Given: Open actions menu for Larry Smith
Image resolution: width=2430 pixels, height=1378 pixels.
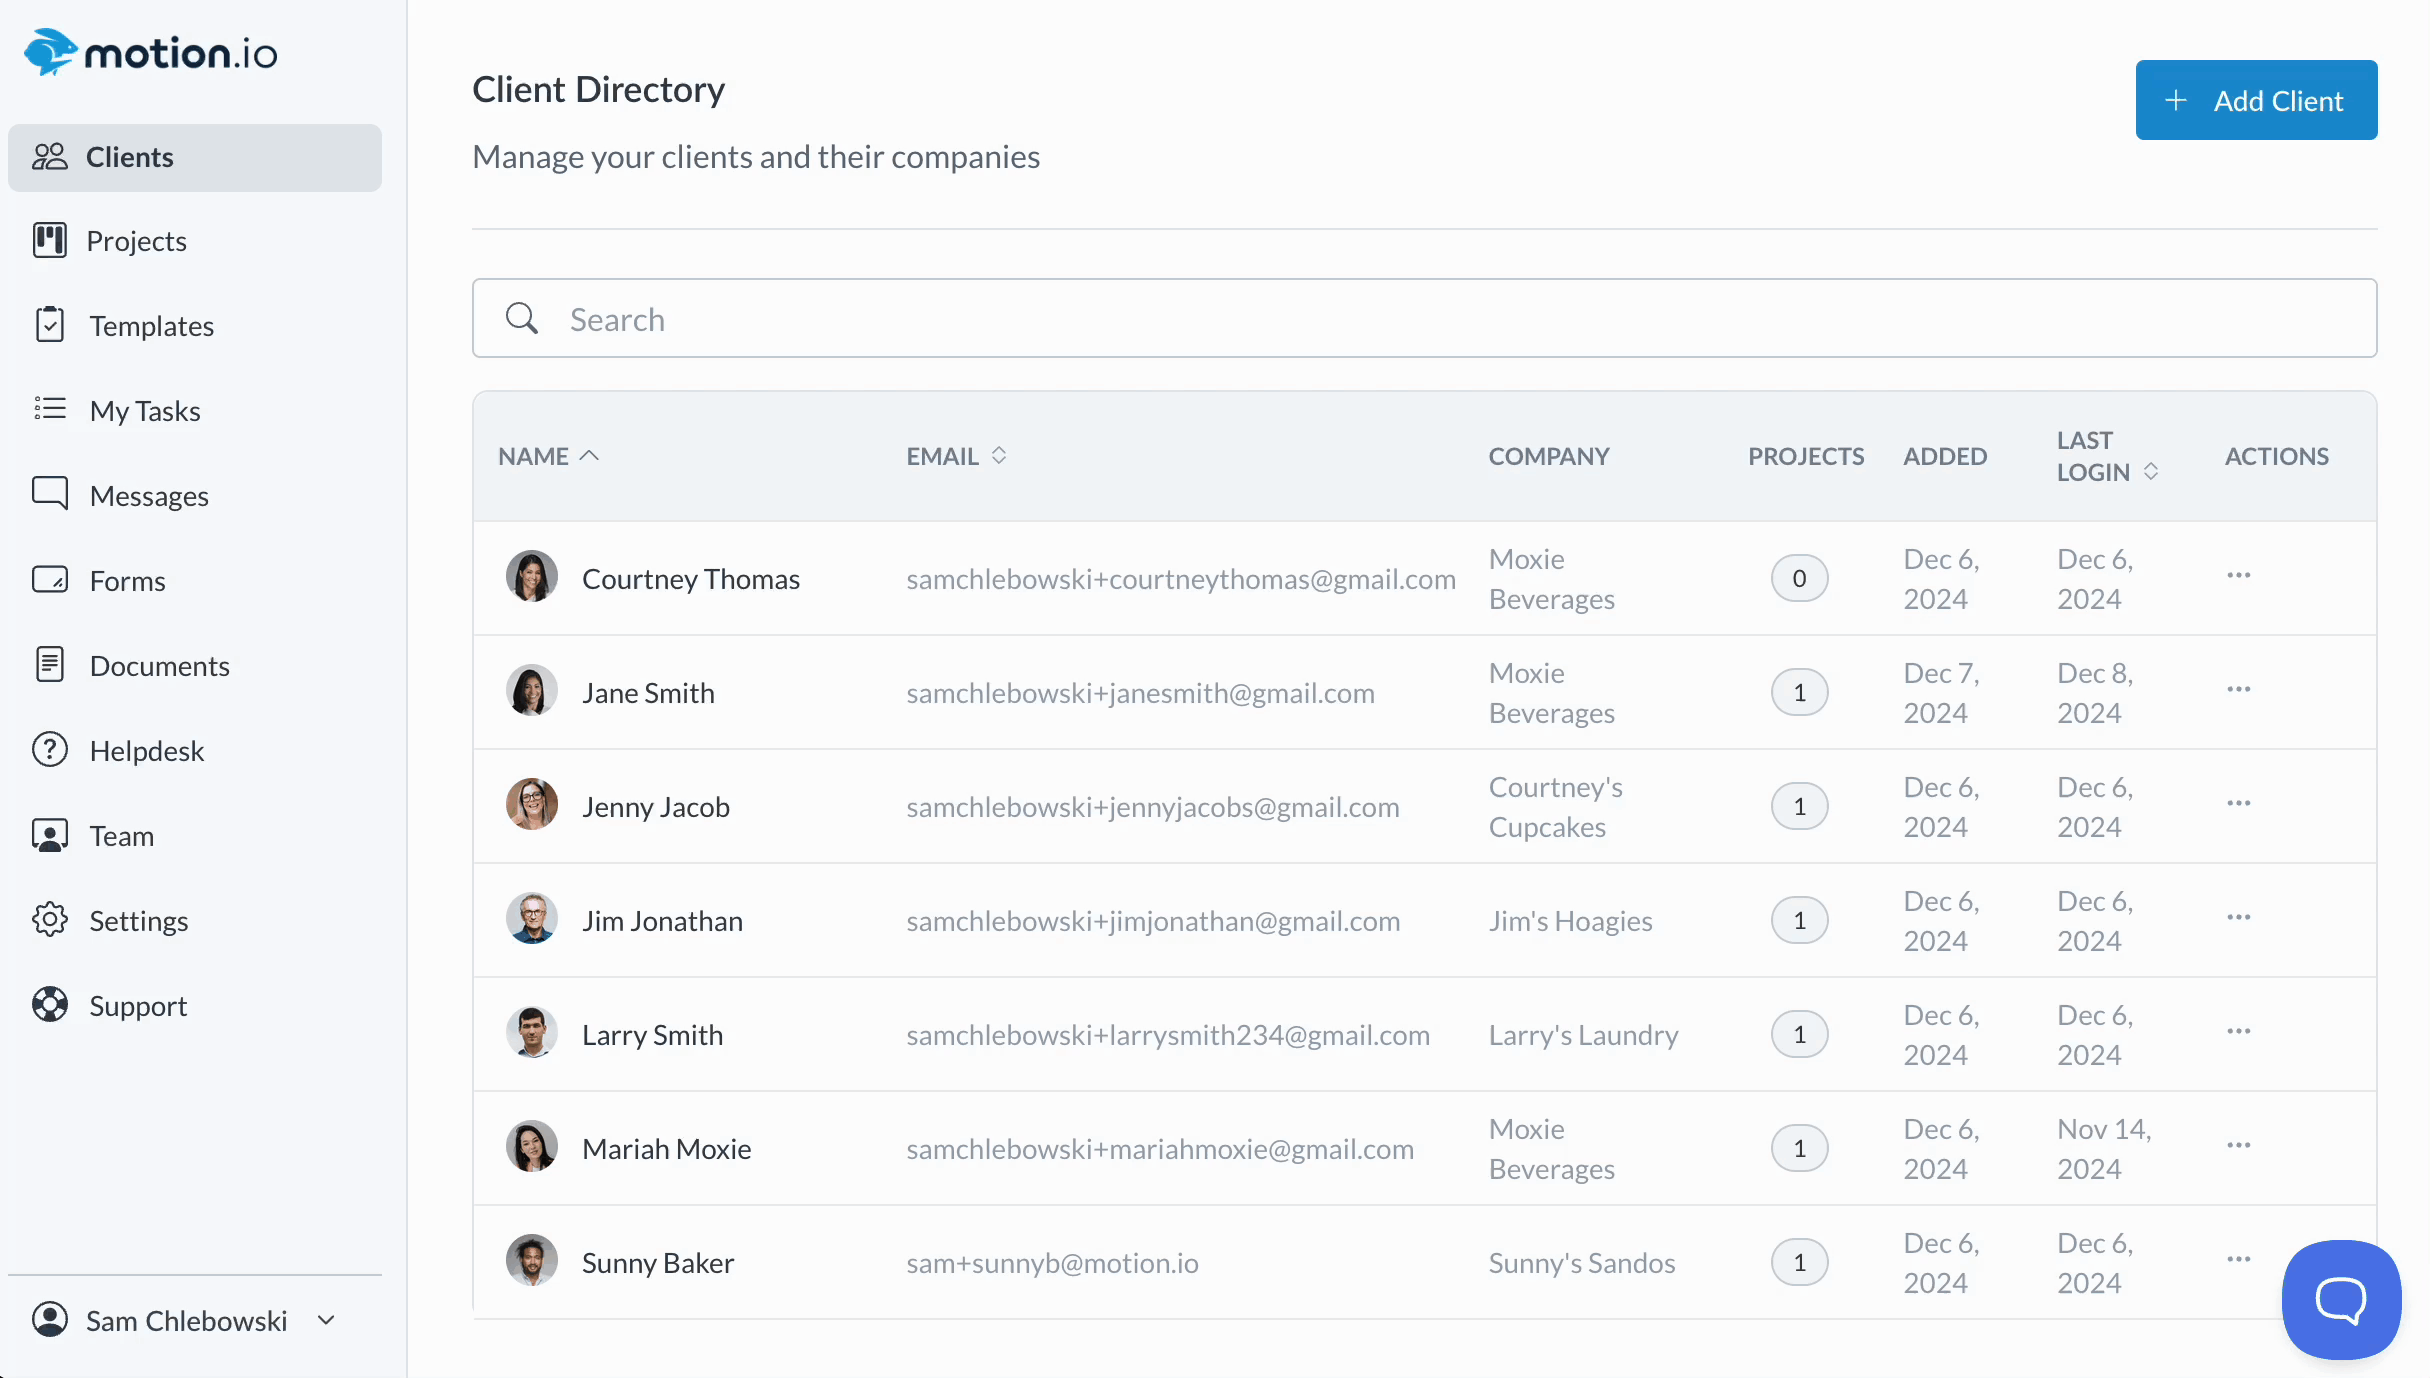Looking at the screenshot, I should [x=2238, y=1032].
